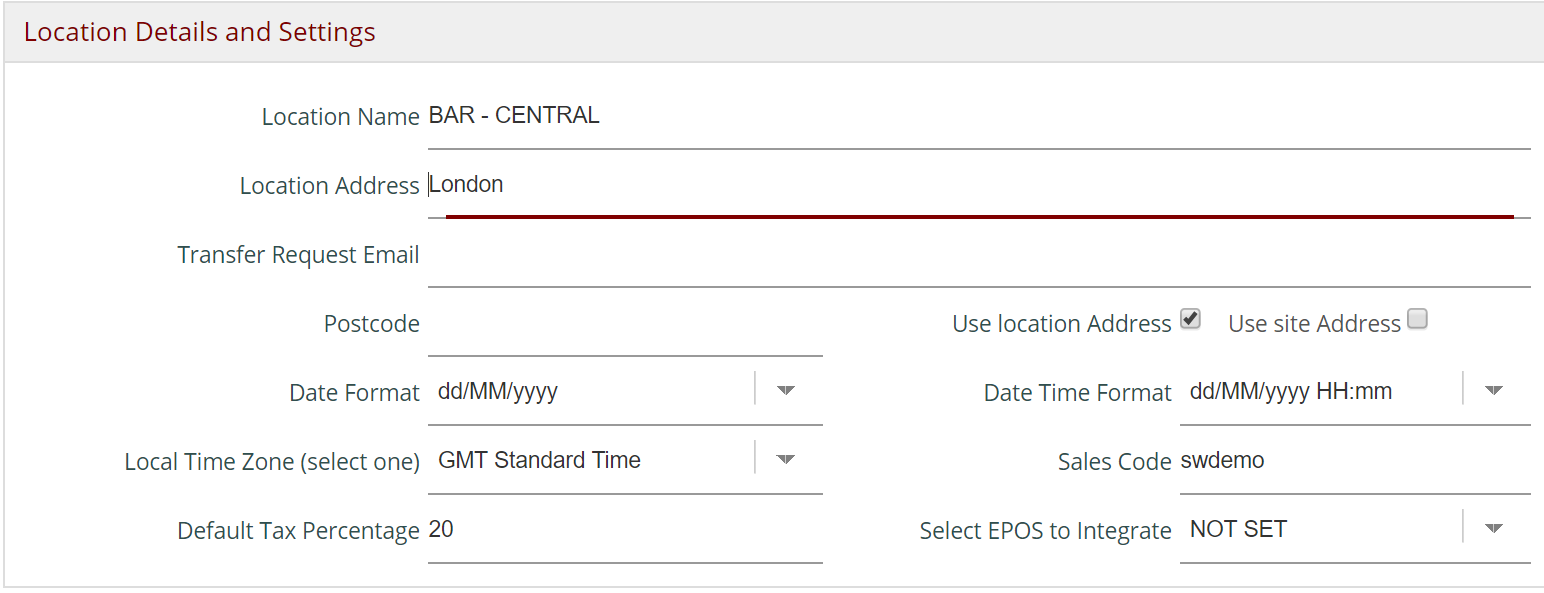Click the empty Transfer Request Email field
1544x593 pixels.
tap(700, 254)
